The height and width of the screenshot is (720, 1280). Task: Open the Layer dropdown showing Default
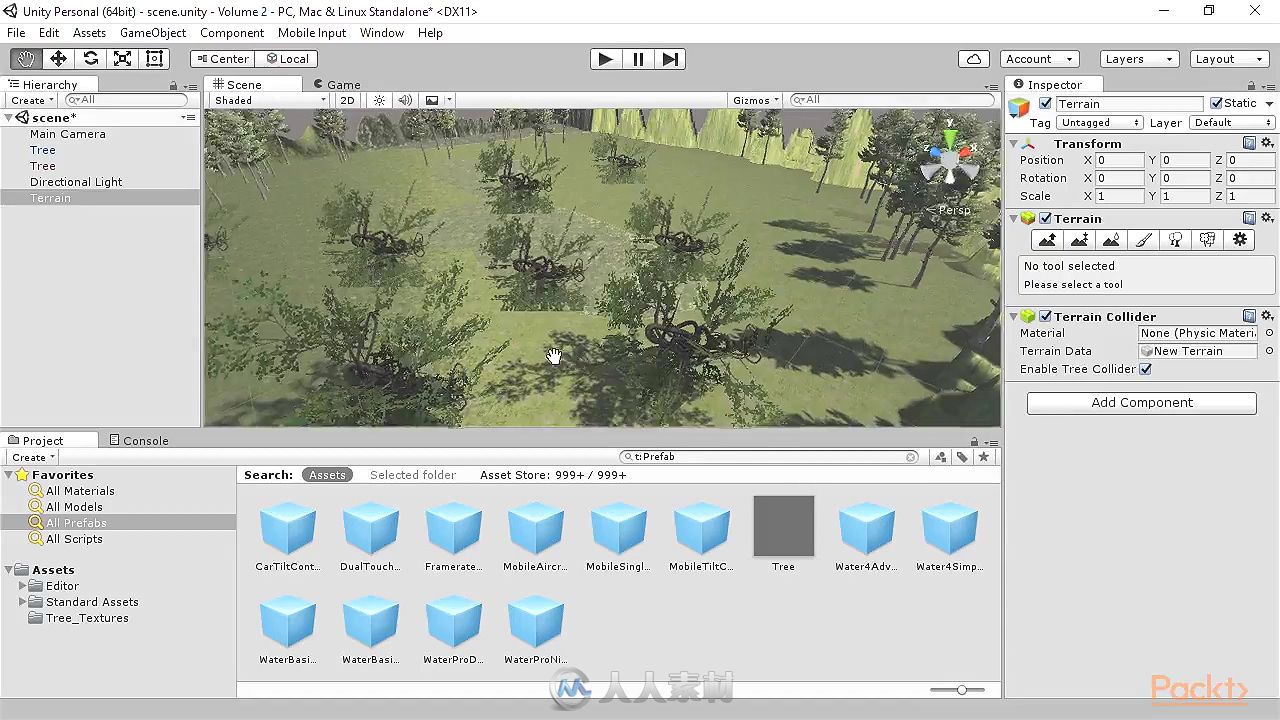tap(1232, 123)
